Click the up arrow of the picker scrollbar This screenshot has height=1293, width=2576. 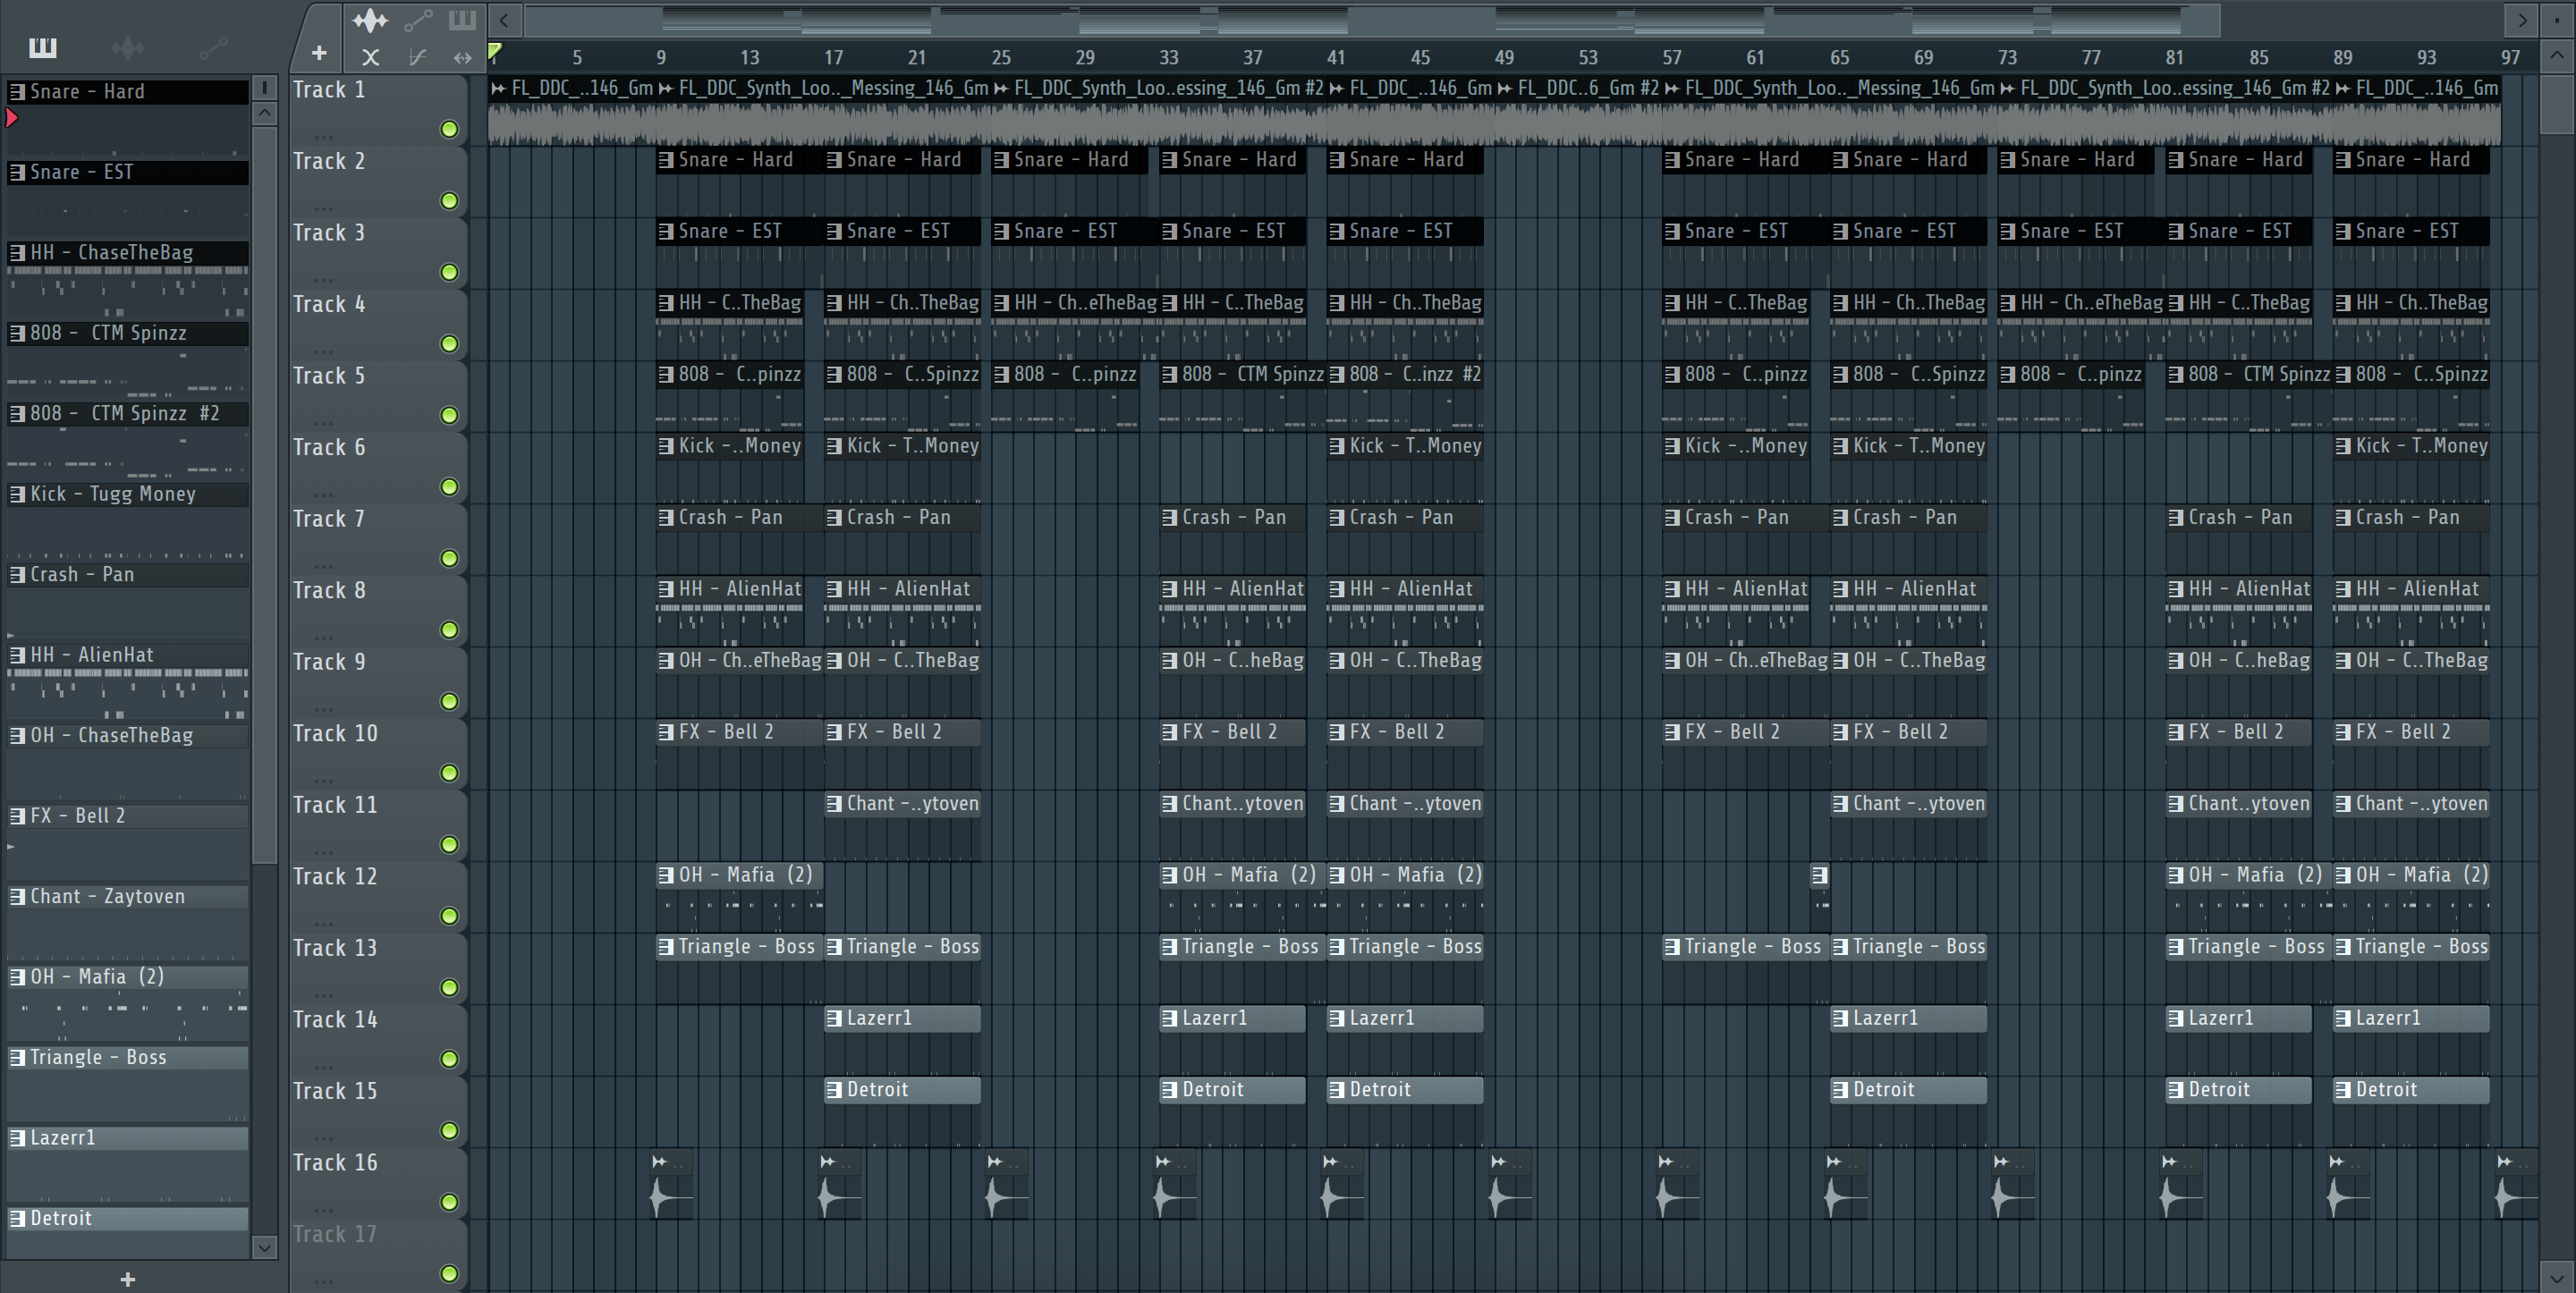(x=265, y=113)
